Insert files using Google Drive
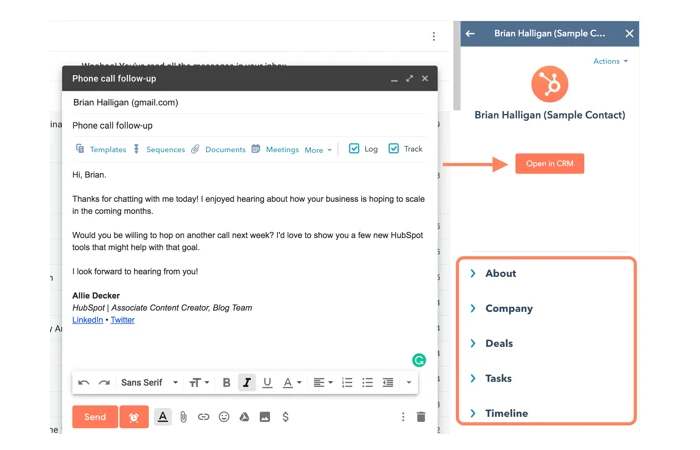Viewport: 700px width, 450px height. 244,417
